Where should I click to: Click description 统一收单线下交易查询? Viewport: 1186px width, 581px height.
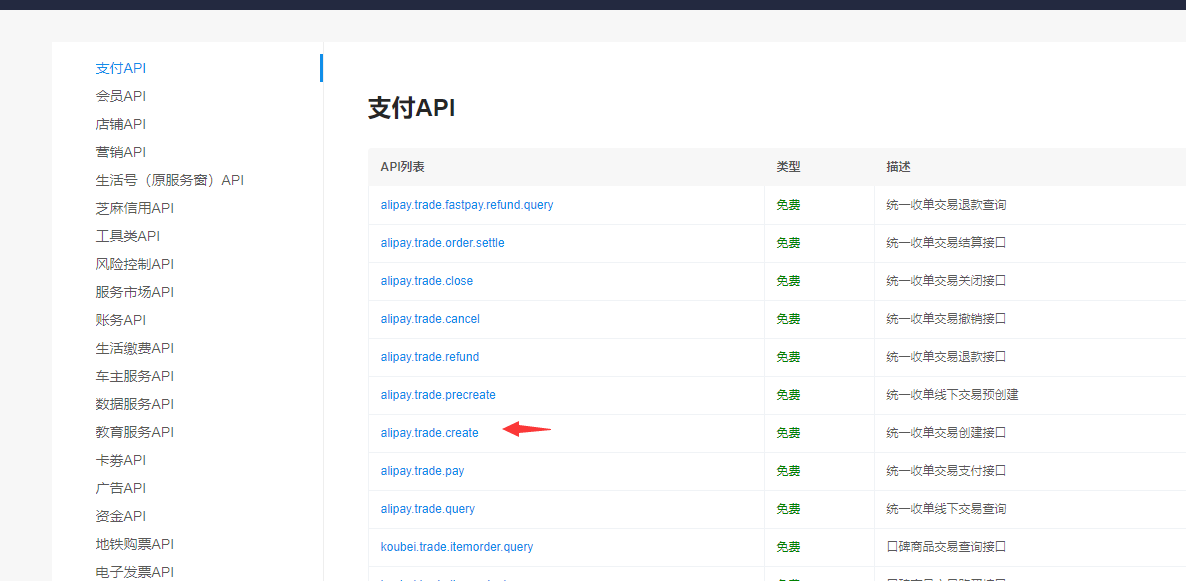tap(946, 508)
